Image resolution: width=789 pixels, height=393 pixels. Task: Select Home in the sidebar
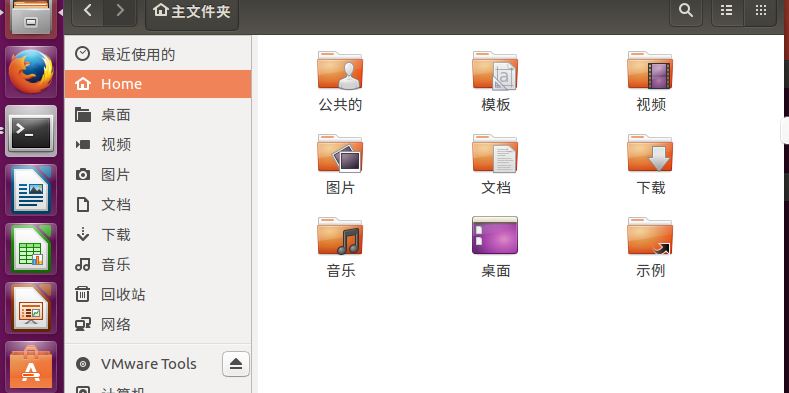[158, 84]
